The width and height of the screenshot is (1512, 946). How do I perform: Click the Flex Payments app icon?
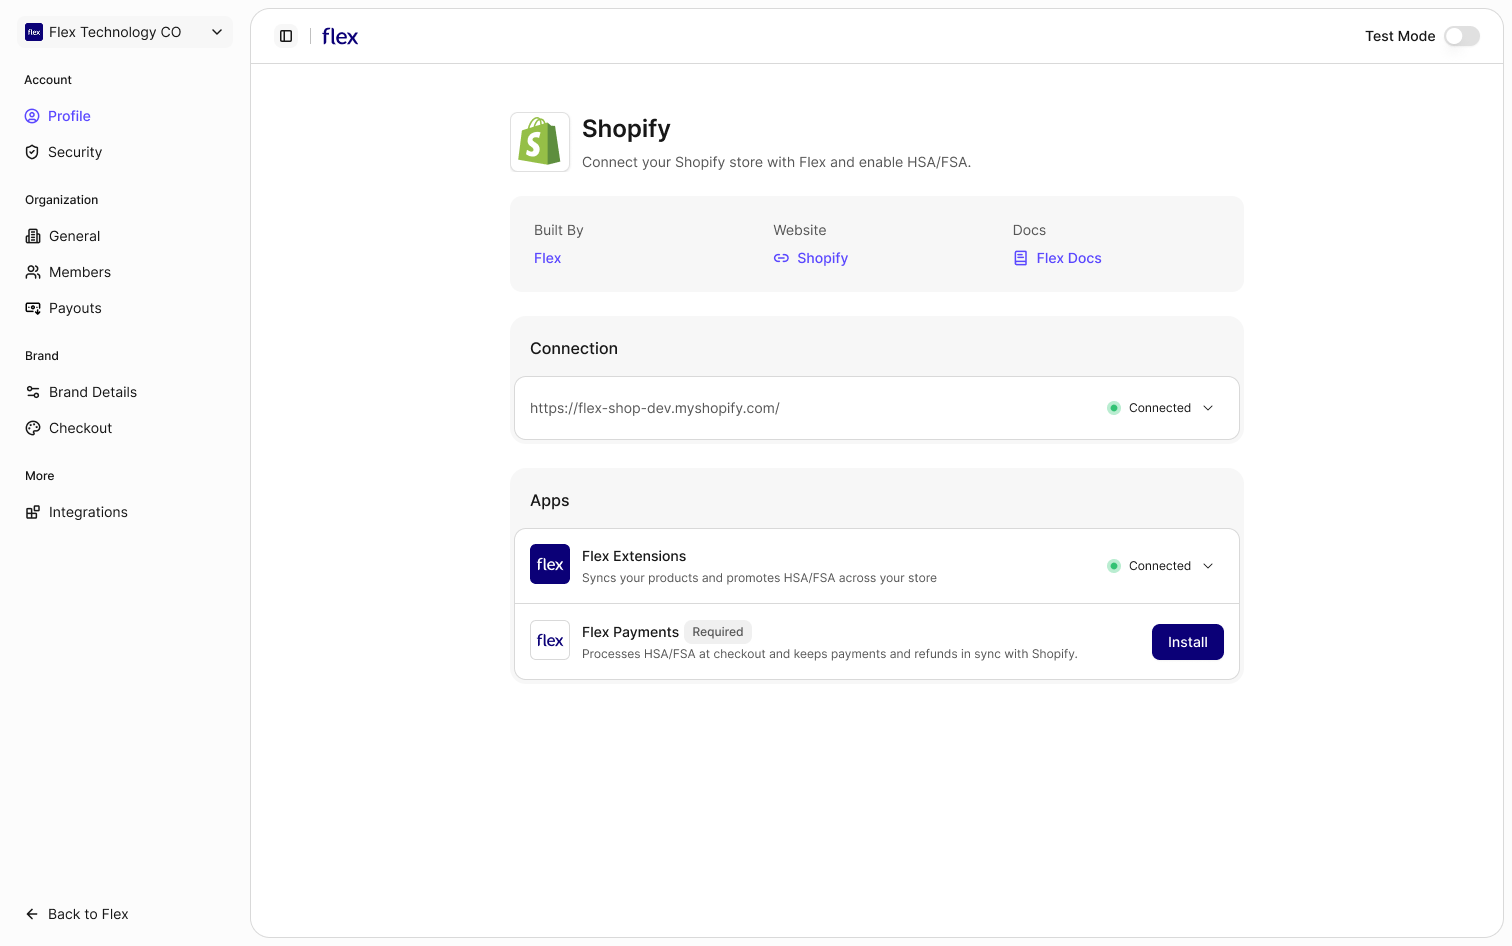pos(550,640)
